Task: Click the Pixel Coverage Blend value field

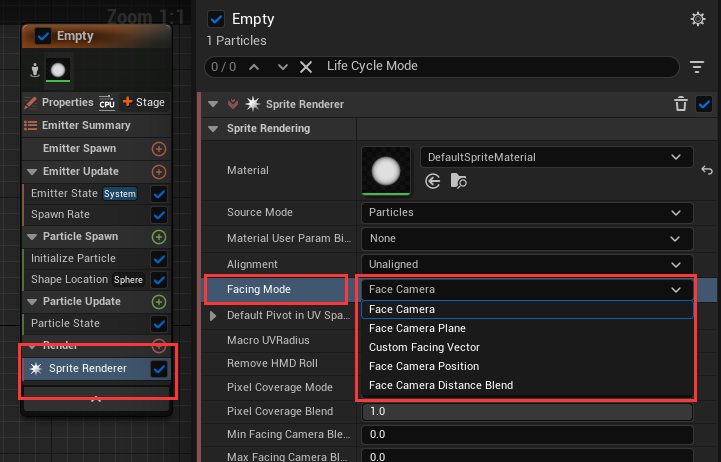Action: [526, 412]
